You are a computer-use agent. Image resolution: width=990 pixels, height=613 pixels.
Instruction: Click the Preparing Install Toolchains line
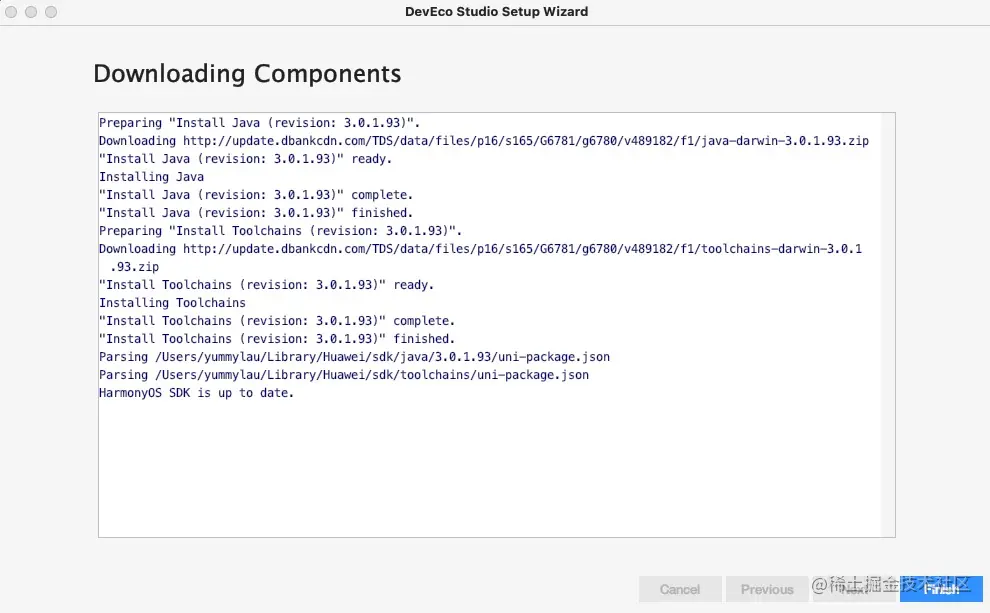click(x=280, y=231)
